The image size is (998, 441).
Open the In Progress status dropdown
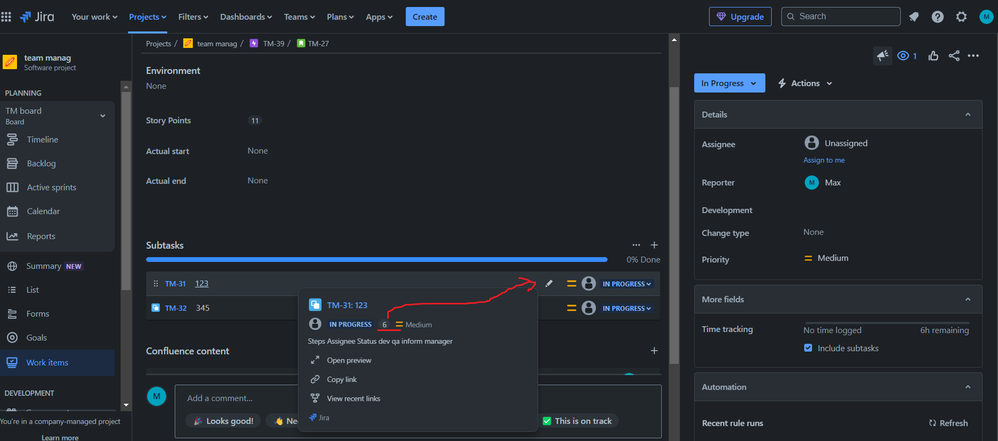[729, 83]
